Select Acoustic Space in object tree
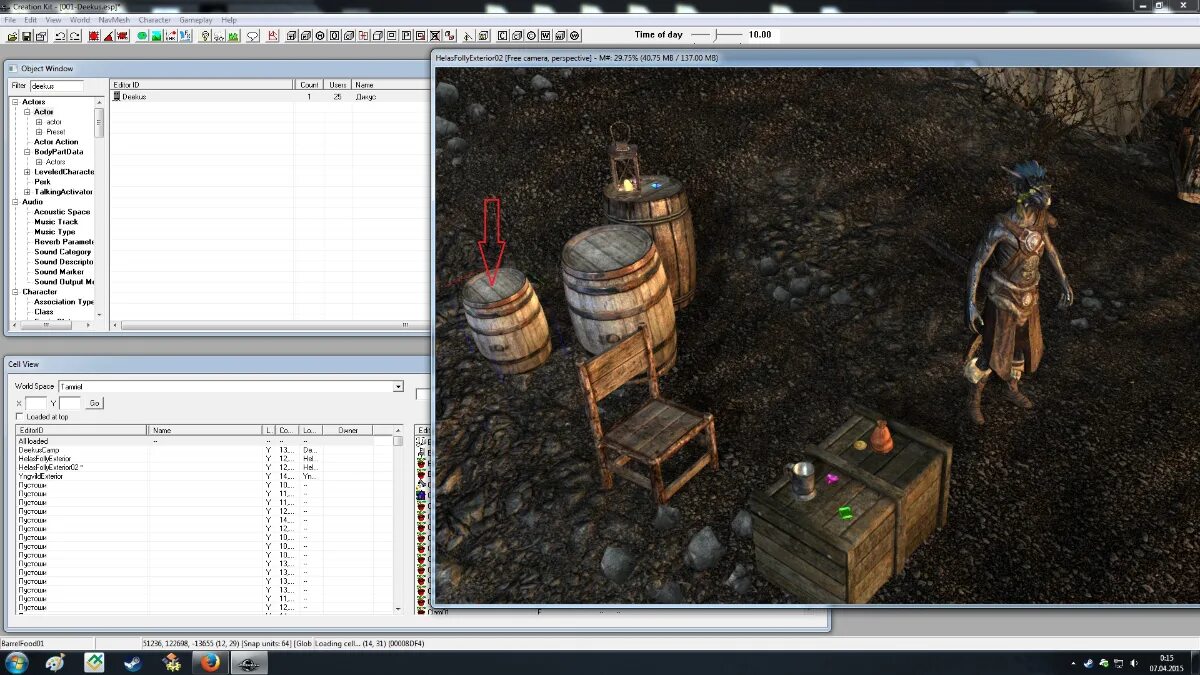 [x=62, y=212]
